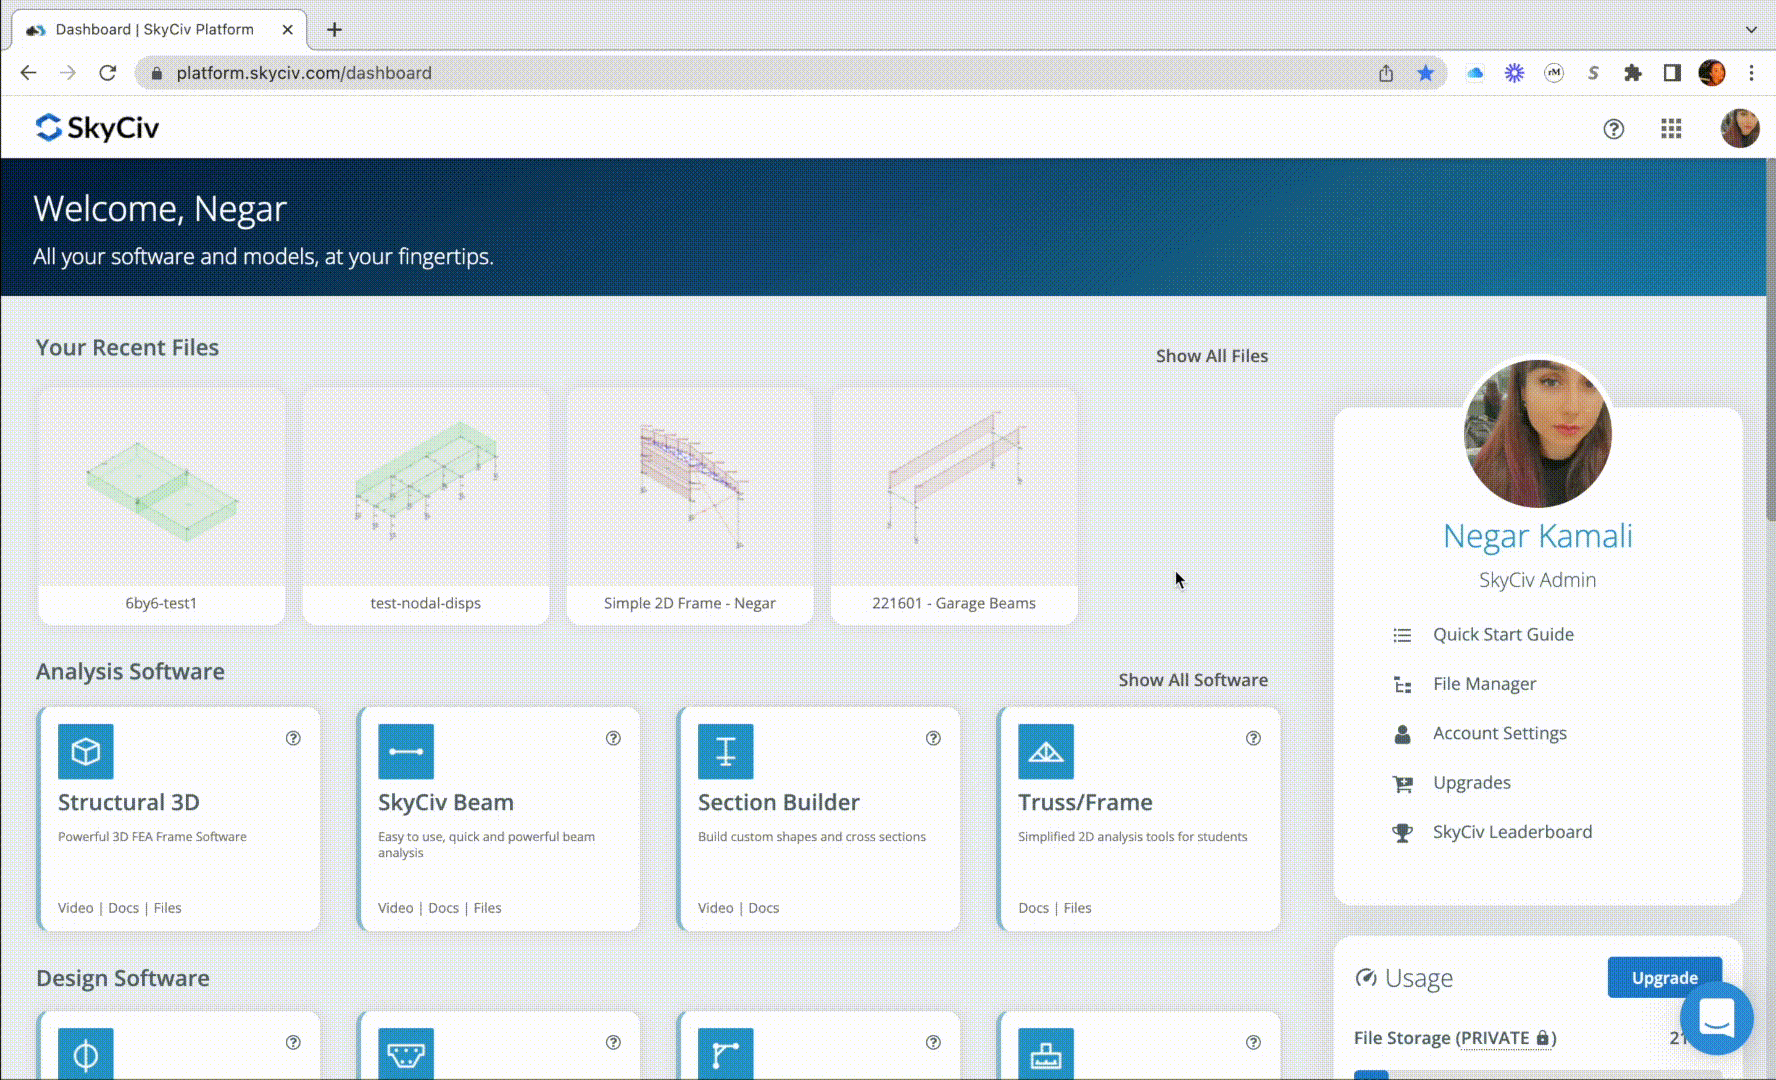Open the 6by6-test1 recent file thumbnail

click(161, 488)
